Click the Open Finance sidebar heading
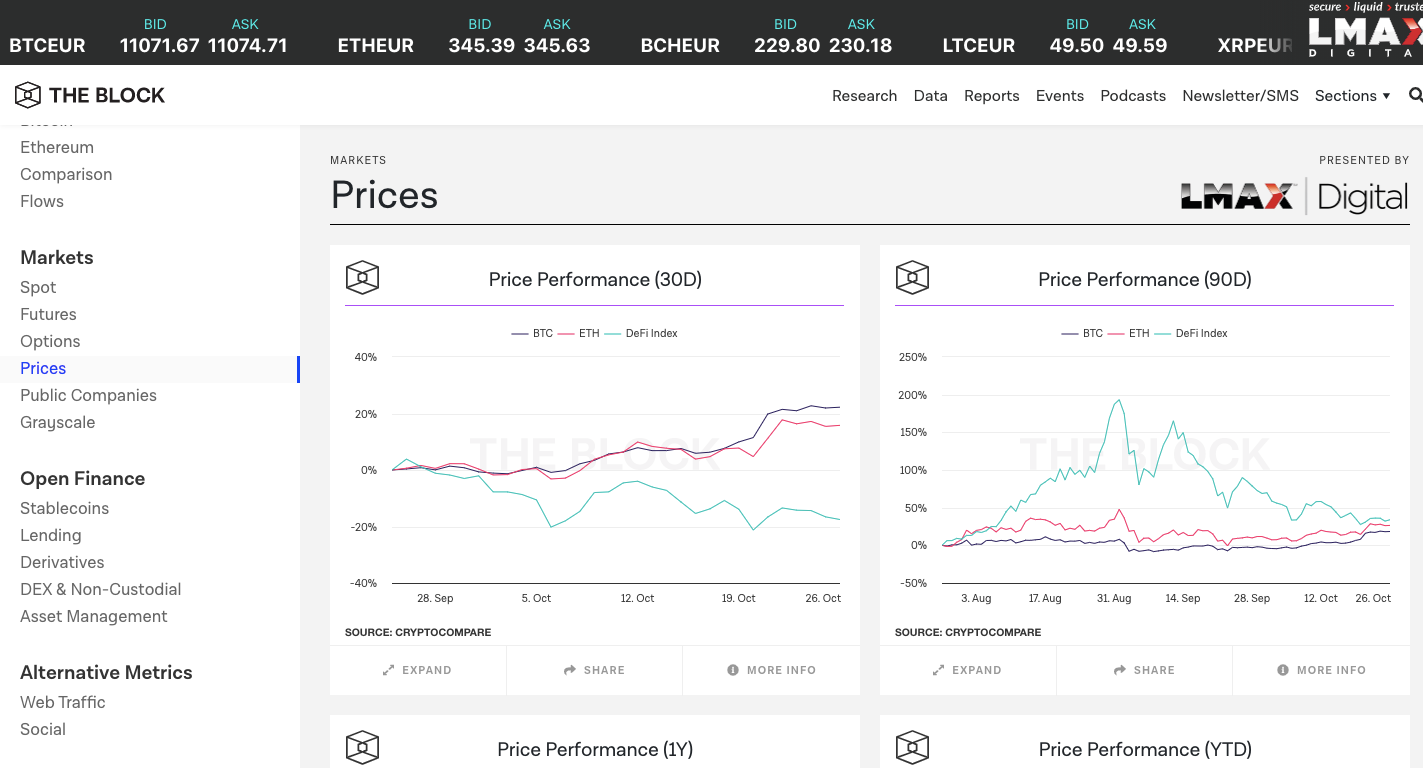 [83, 478]
